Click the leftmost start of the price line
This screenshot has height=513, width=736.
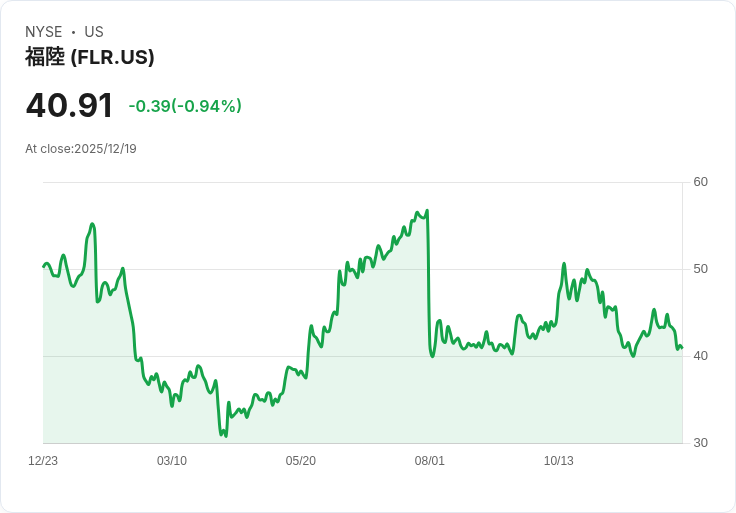click(x=44, y=266)
